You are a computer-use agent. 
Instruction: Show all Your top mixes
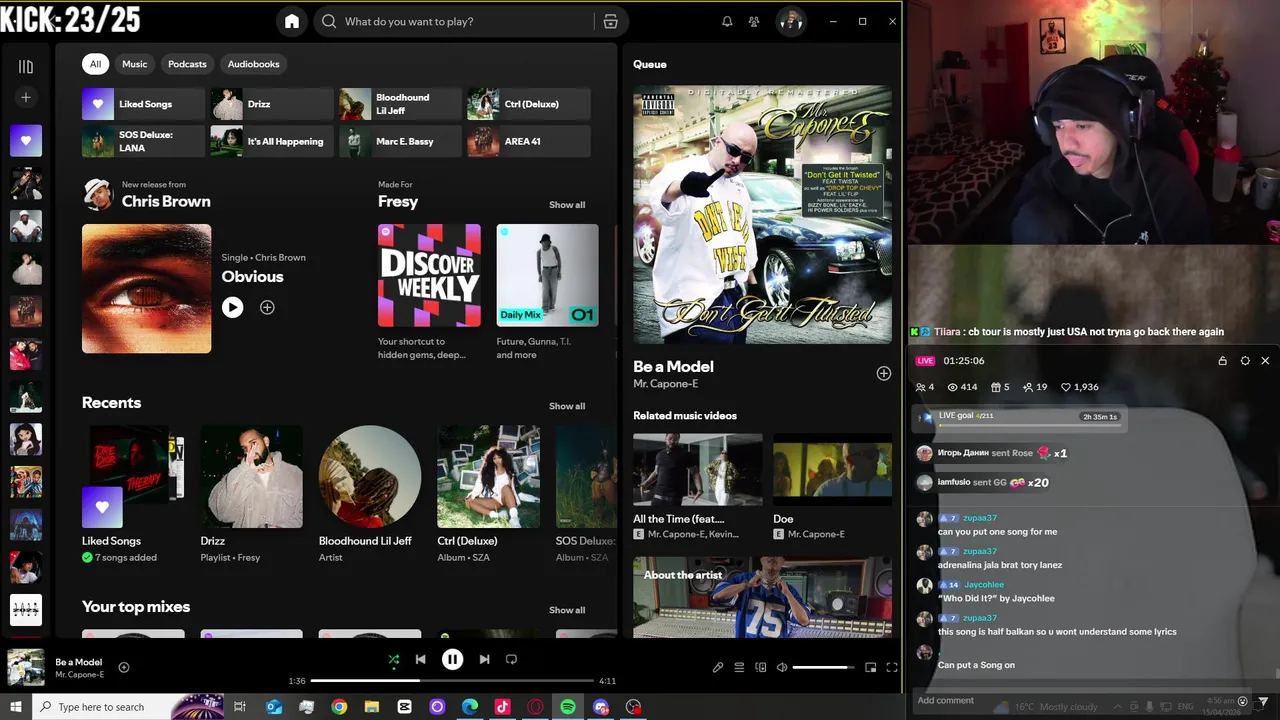click(x=567, y=610)
